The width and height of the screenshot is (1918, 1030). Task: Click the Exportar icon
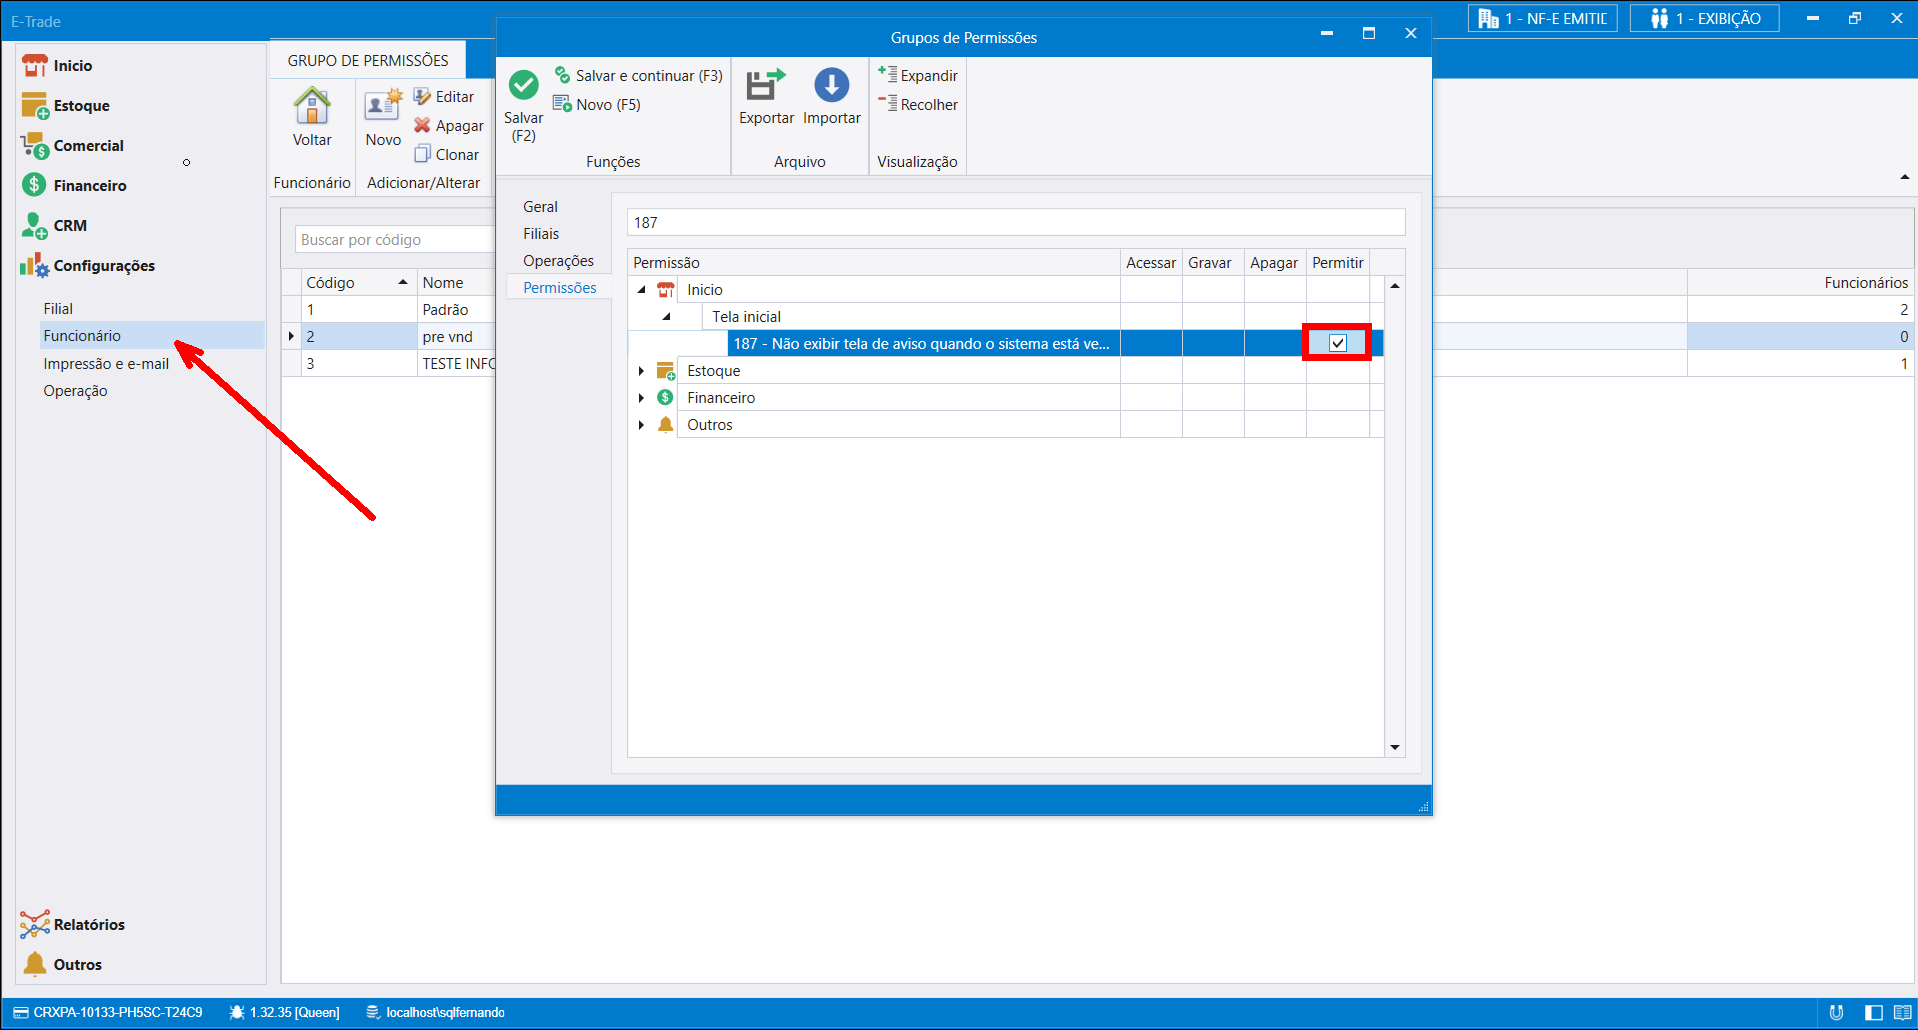pyautogui.click(x=766, y=86)
